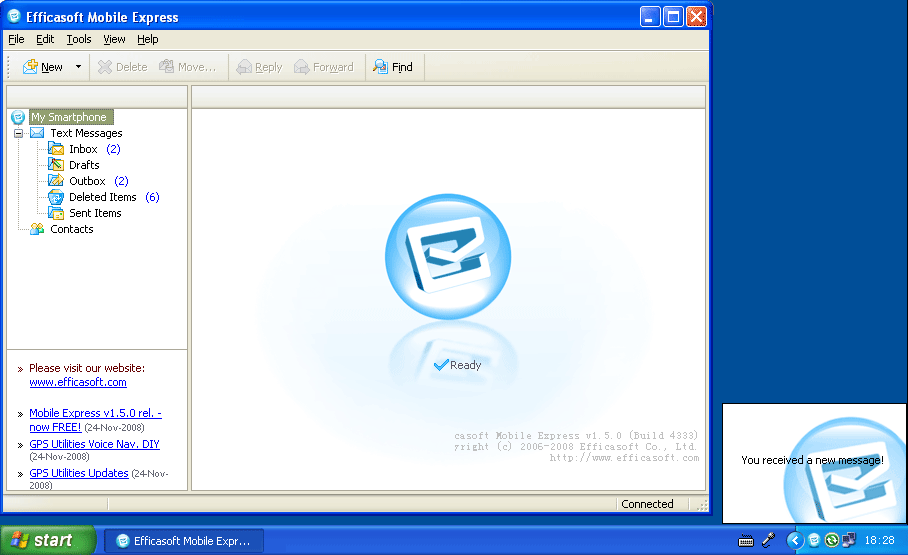
Task: Open the Edit menu
Action: (45, 39)
